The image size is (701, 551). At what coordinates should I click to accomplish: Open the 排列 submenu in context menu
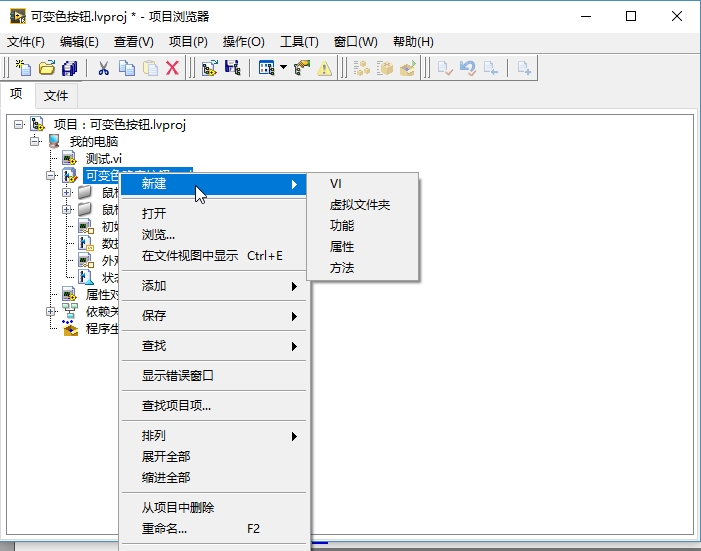[214, 436]
